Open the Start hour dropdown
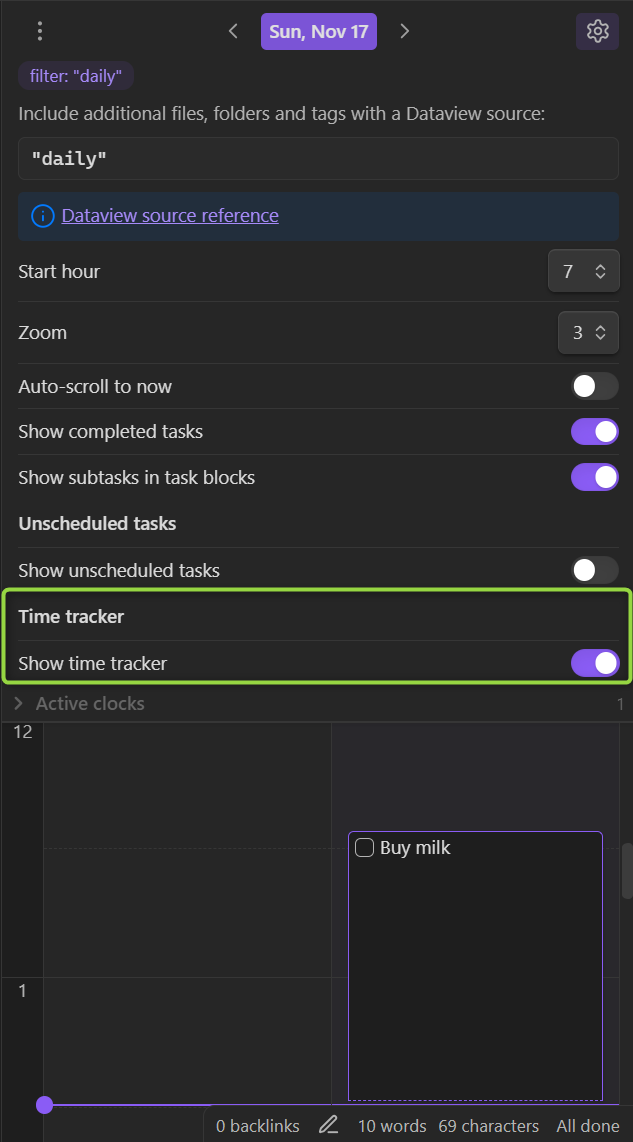The image size is (633, 1142). [584, 271]
